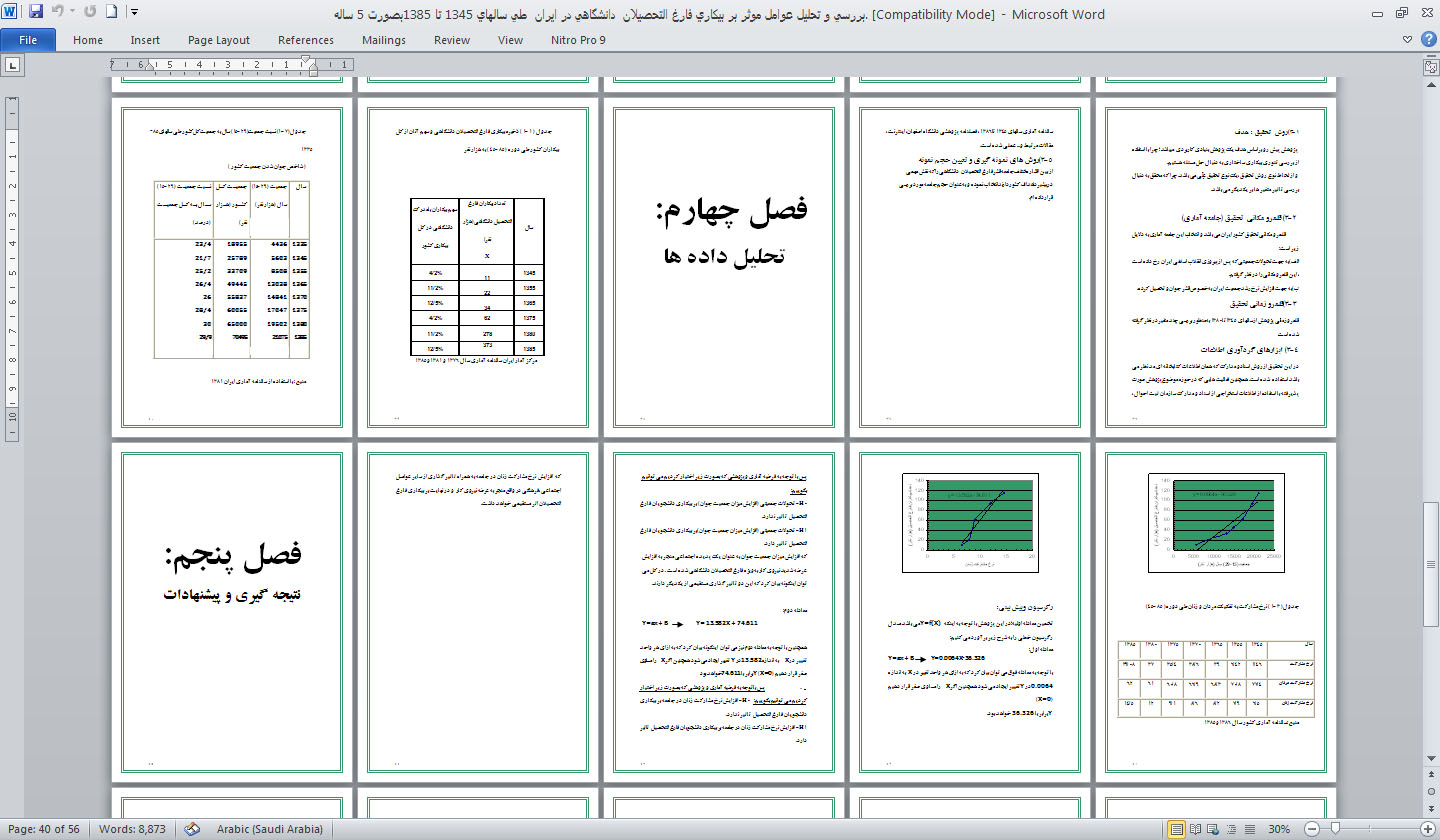1440x840 pixels.
Task: Click the 30% zoom level button
Action: pyautogui.click(x=1279, y=829)
